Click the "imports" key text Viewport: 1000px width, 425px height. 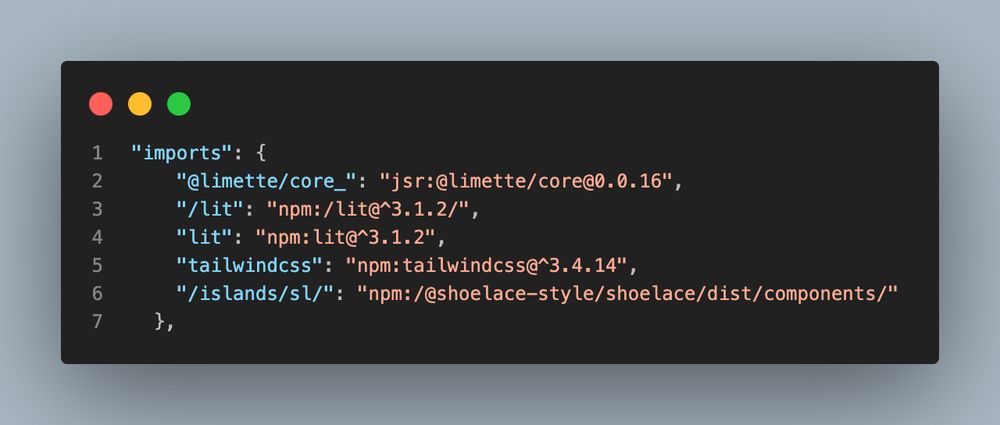point(181,153)
